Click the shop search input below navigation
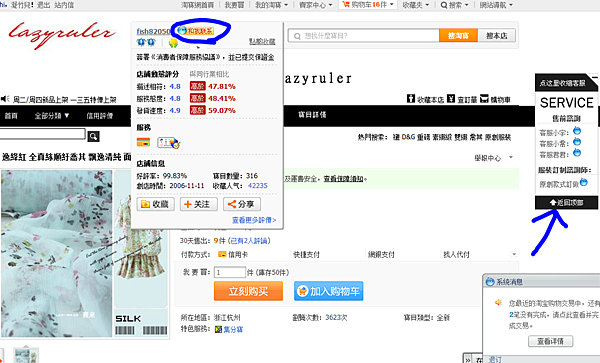Image resolution: width=600 pixels, height=363 pixels. (42, 134)
